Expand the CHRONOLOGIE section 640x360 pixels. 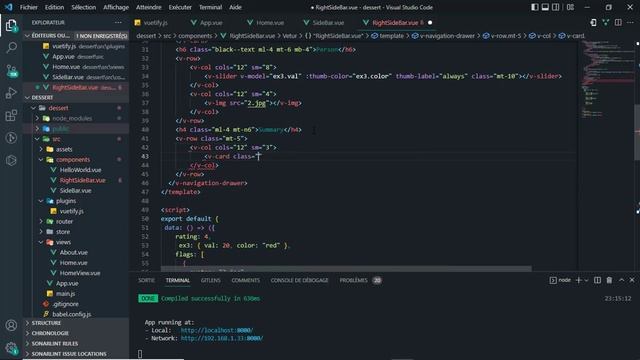point(76,333)
